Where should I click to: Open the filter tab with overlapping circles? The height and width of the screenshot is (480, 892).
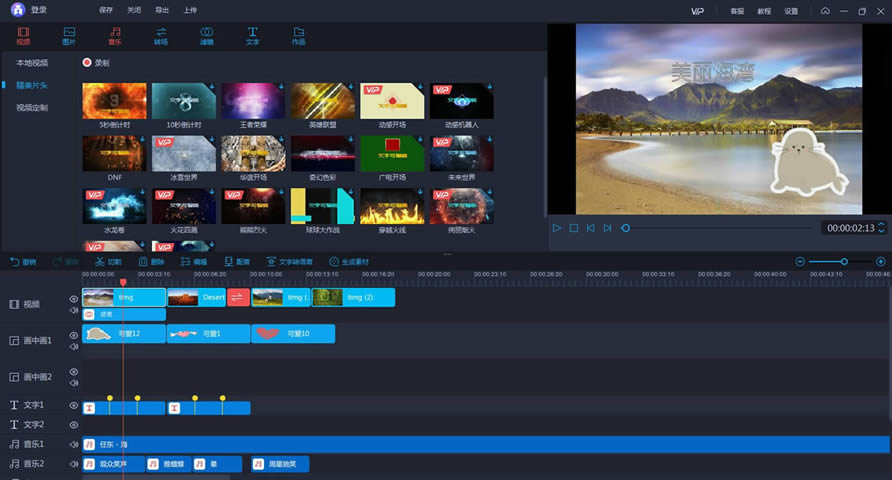coord(207,36)
